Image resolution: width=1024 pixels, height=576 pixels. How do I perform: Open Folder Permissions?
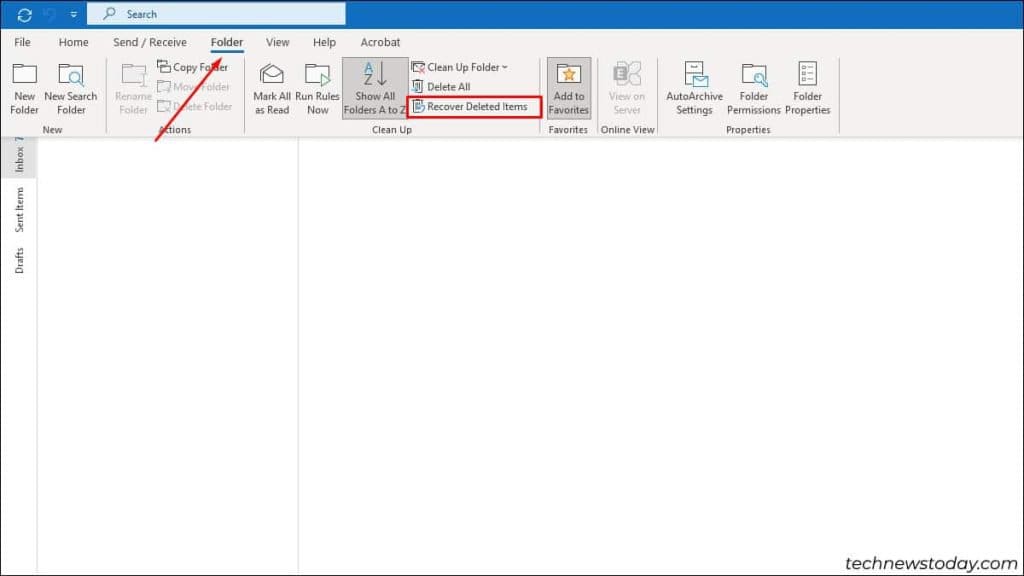tap(752, 88)
